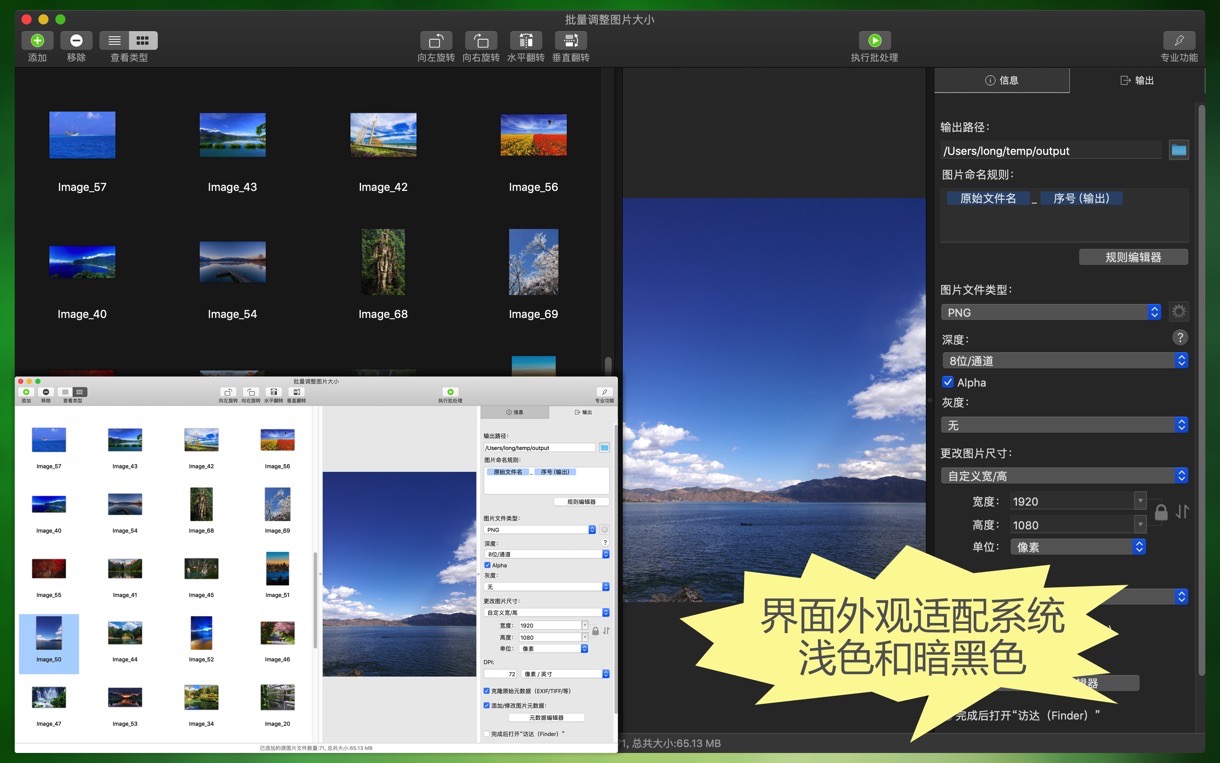Click the DPI 72 field in the light window
1220x763 pixels.
501,674
